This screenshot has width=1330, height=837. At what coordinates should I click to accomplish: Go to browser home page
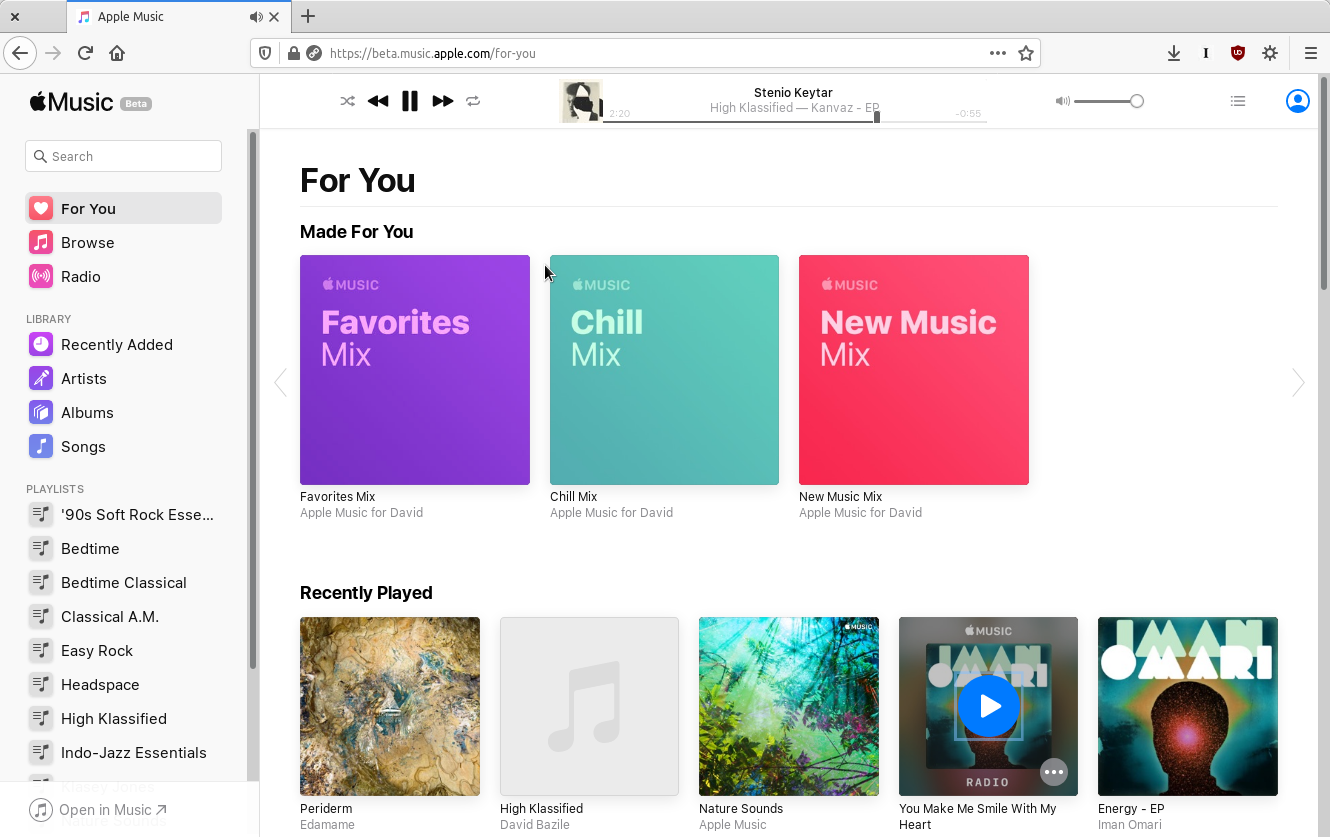117,53
